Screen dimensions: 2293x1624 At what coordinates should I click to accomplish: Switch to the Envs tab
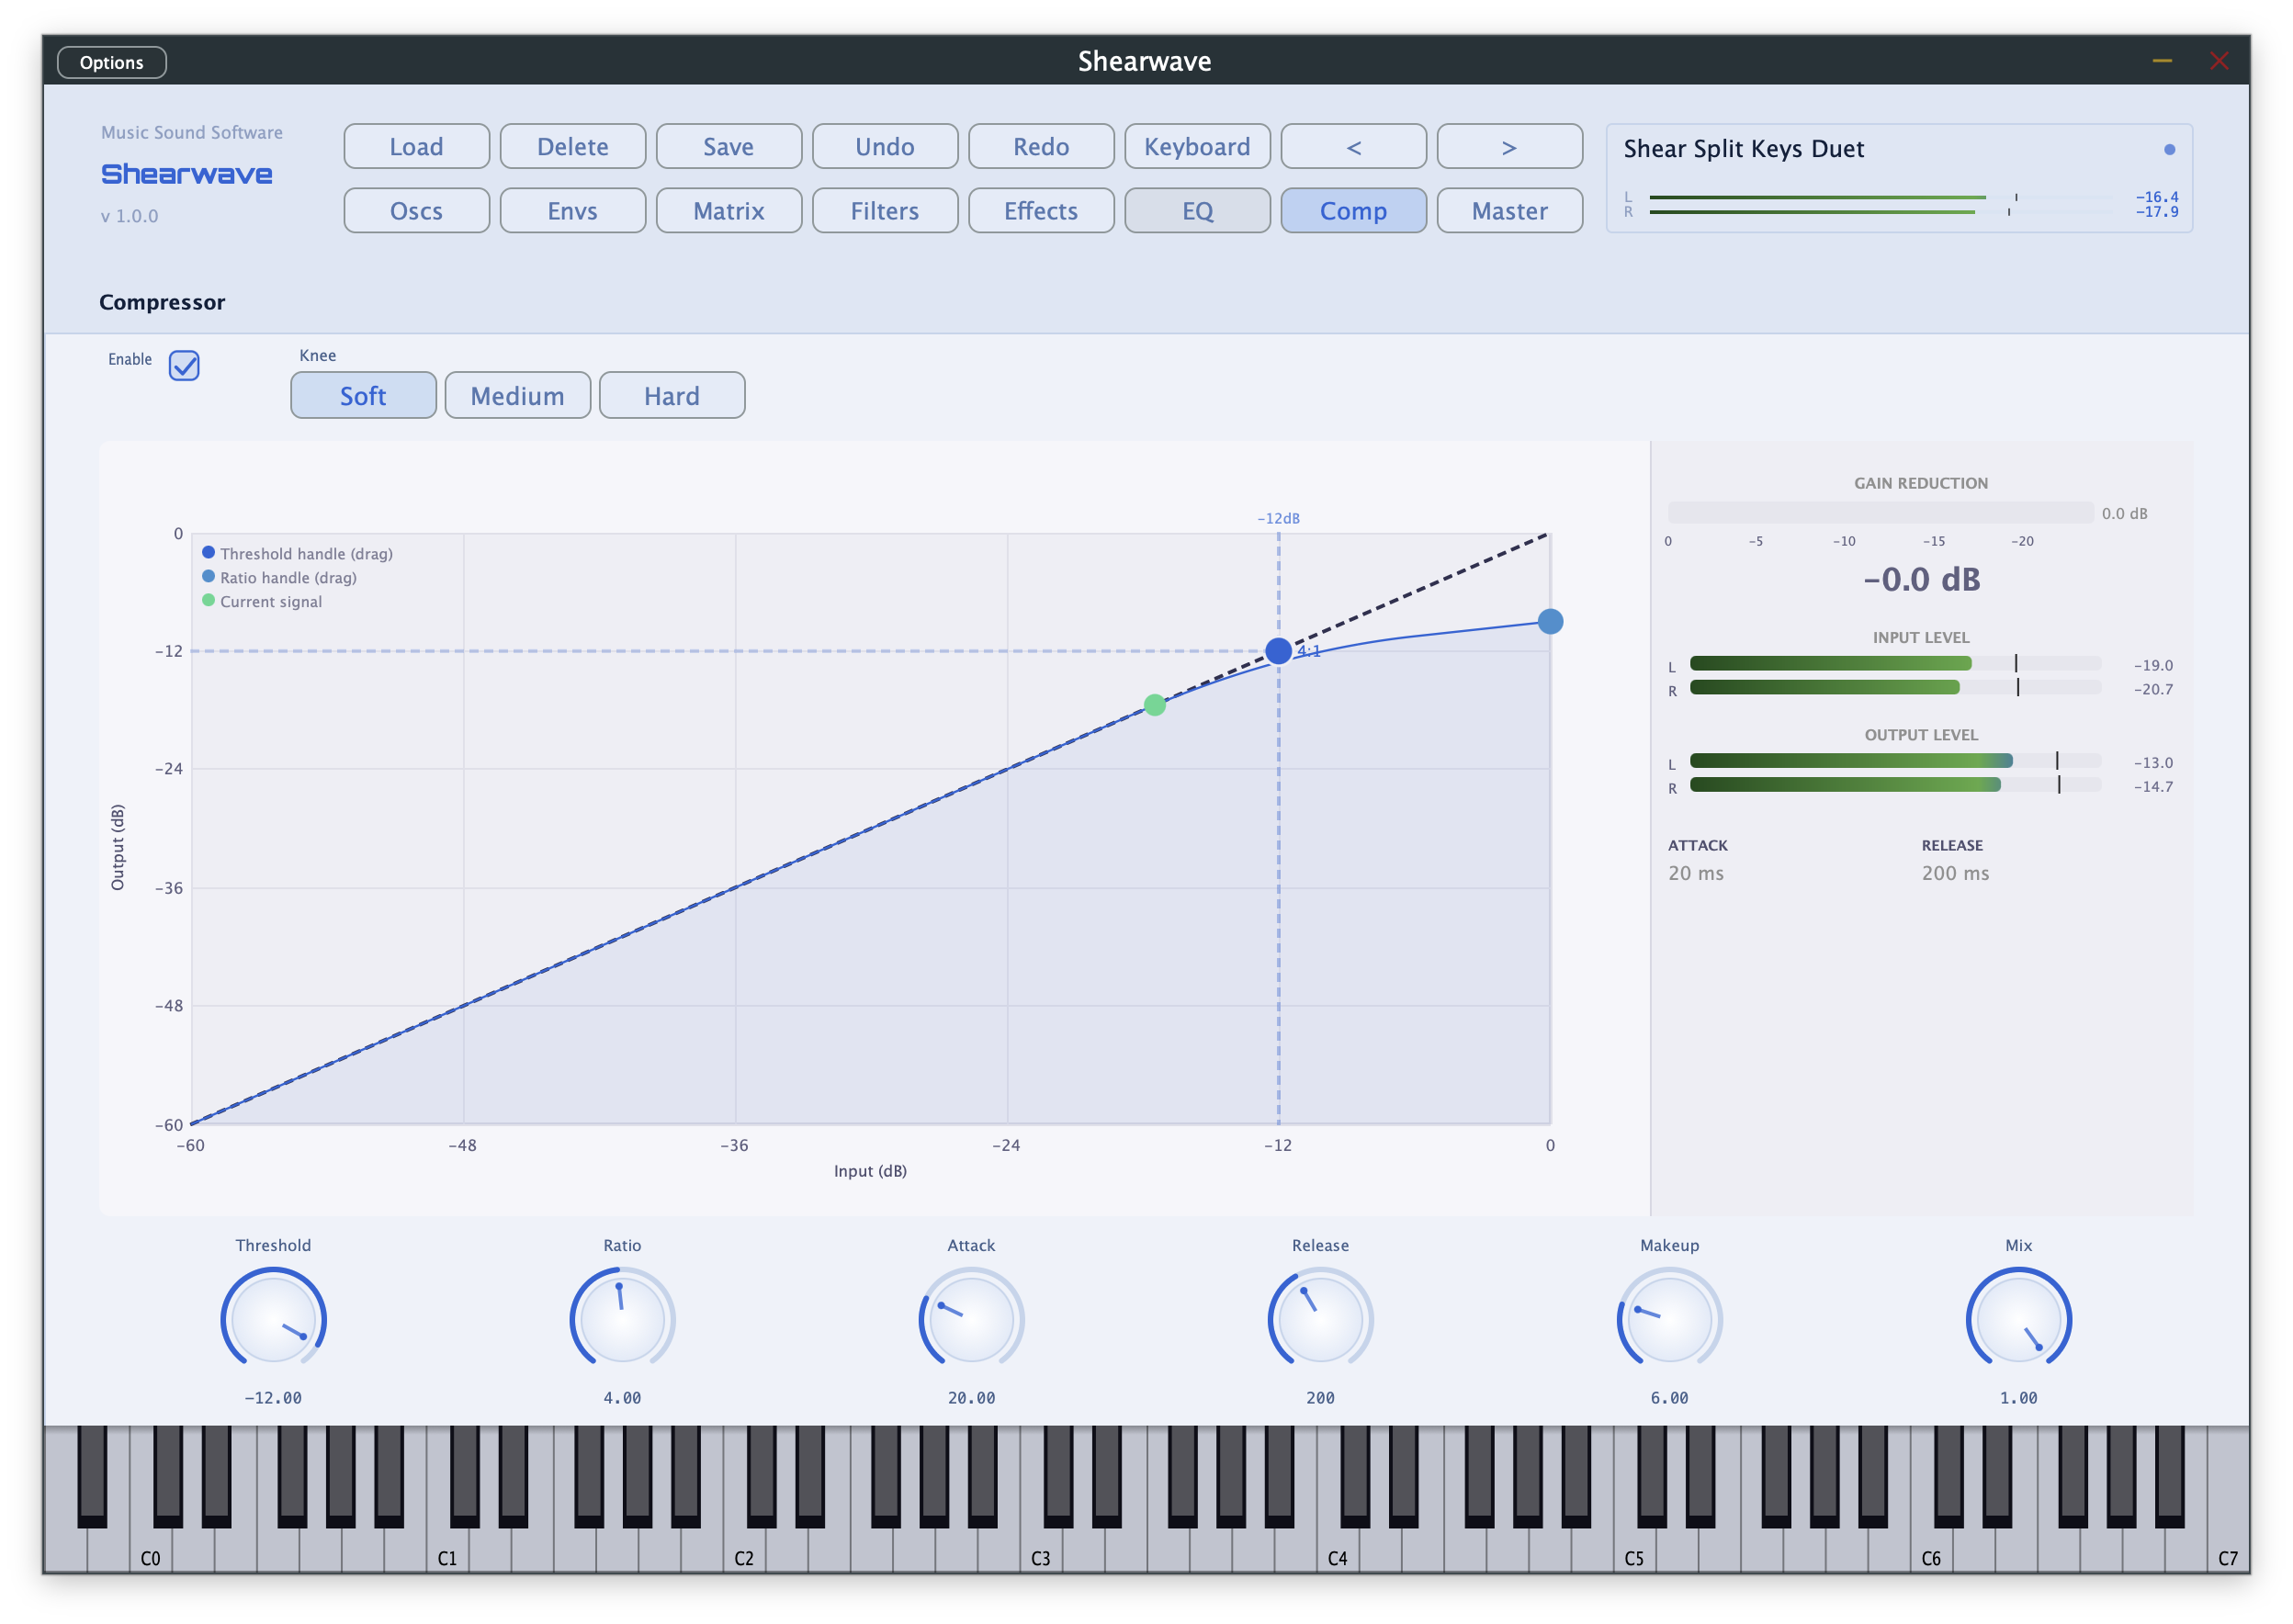point(572,211)
